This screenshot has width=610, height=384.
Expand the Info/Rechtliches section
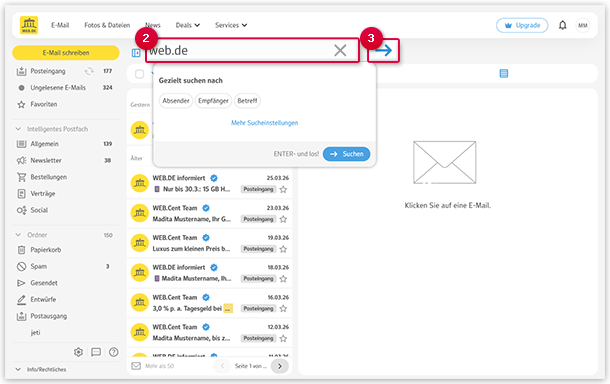(x=18, y=369)
